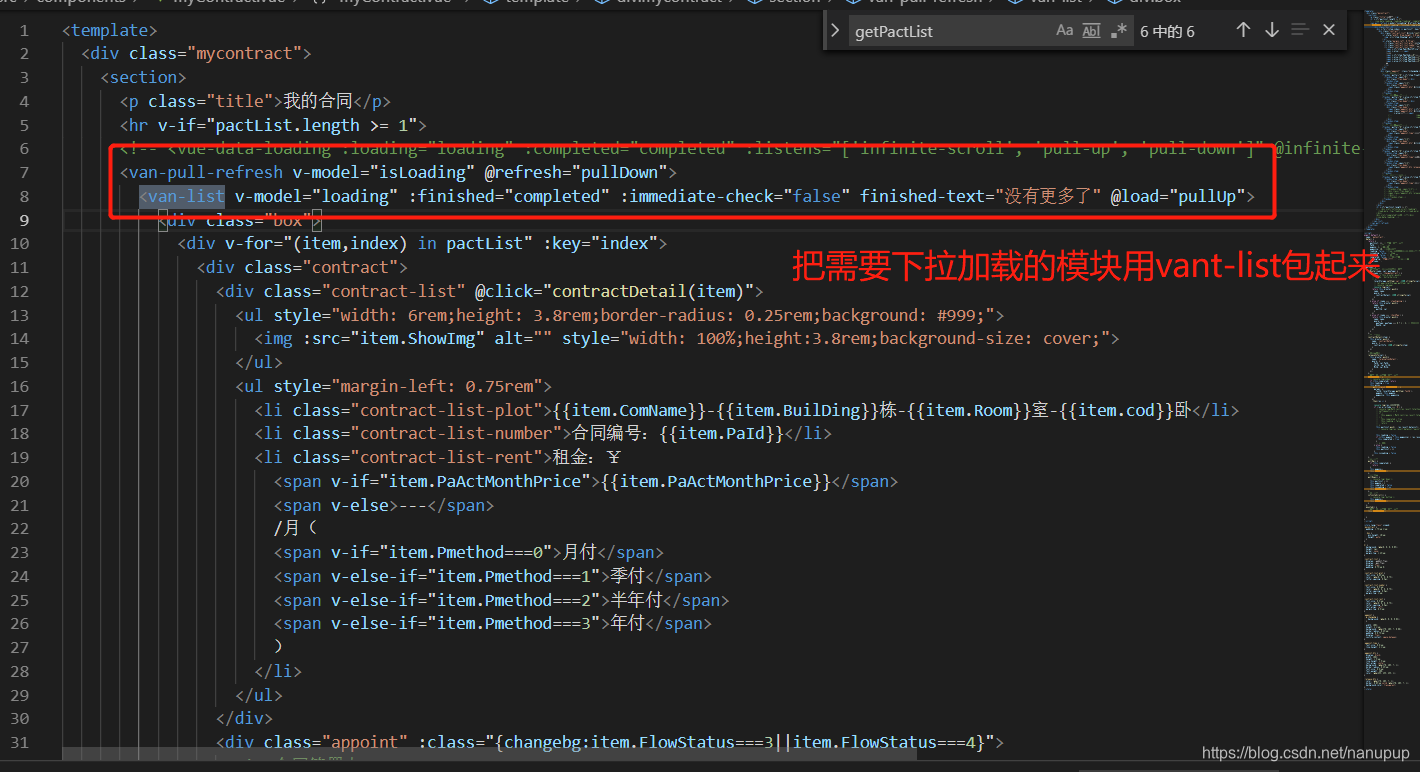Click line number 25 in gutter
This screenshot has height=772, width=1420.
pyautogui.click(x=20, y=600)
